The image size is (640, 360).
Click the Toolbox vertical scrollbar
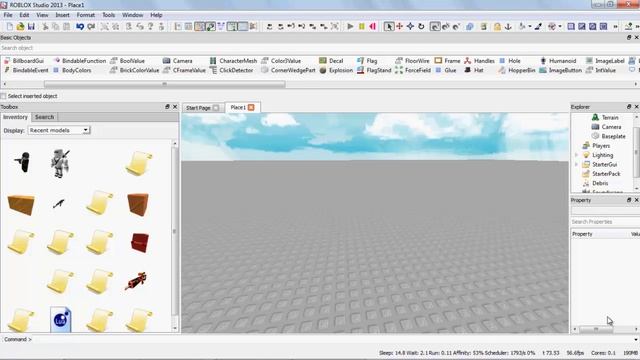tap(175, 231)
